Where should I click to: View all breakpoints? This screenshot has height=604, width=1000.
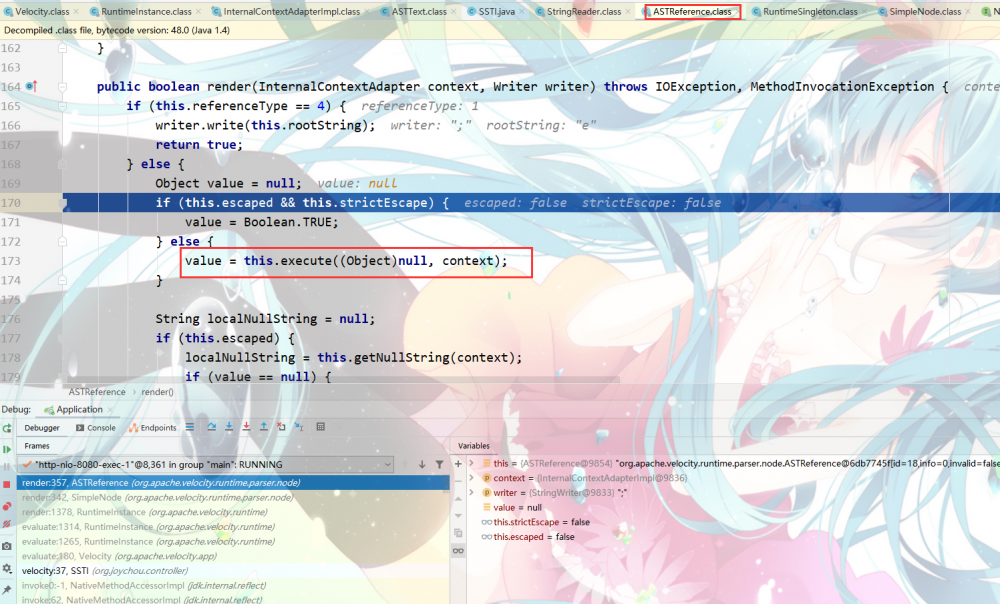point(7,506)
